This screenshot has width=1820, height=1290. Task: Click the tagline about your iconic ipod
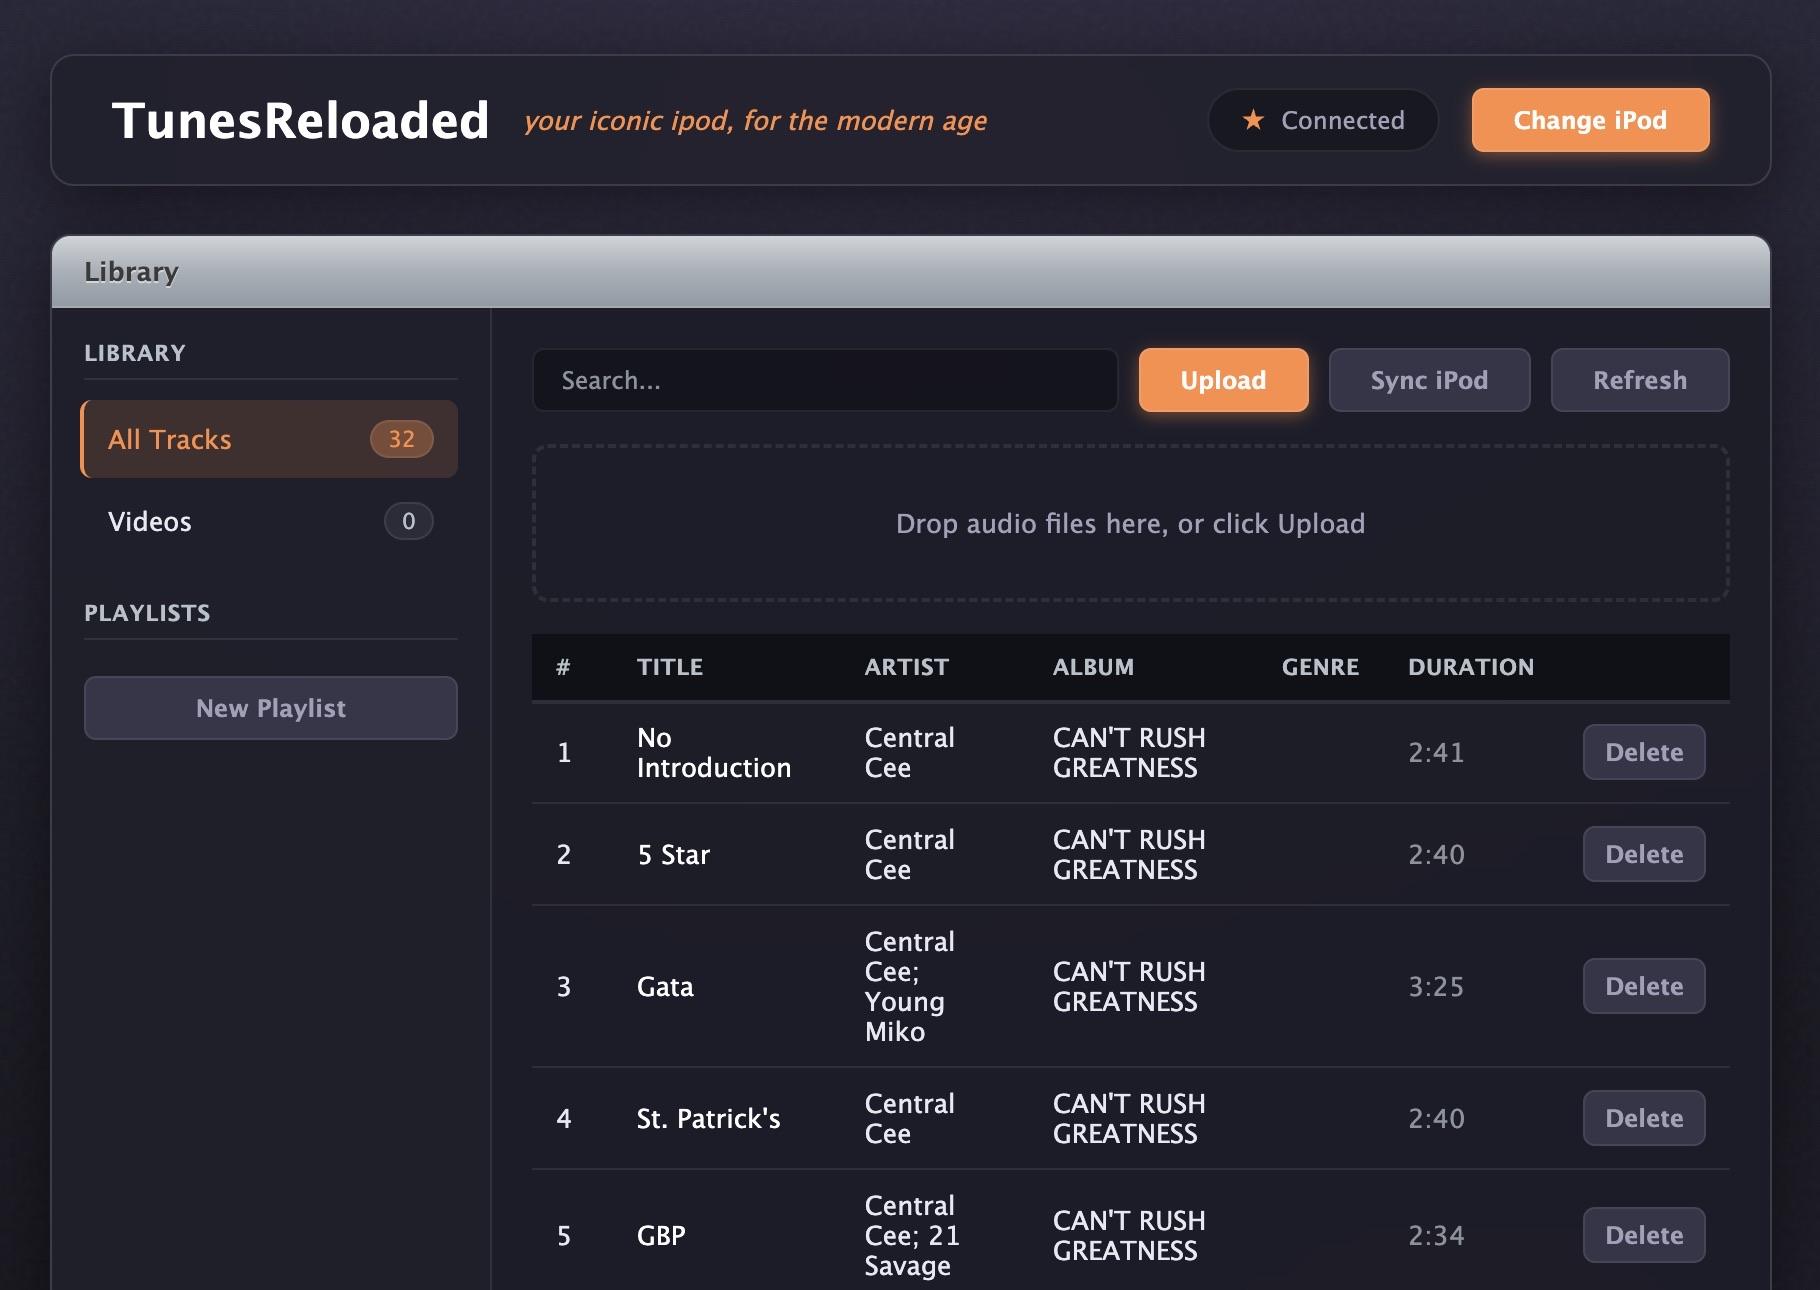point(755,121)
